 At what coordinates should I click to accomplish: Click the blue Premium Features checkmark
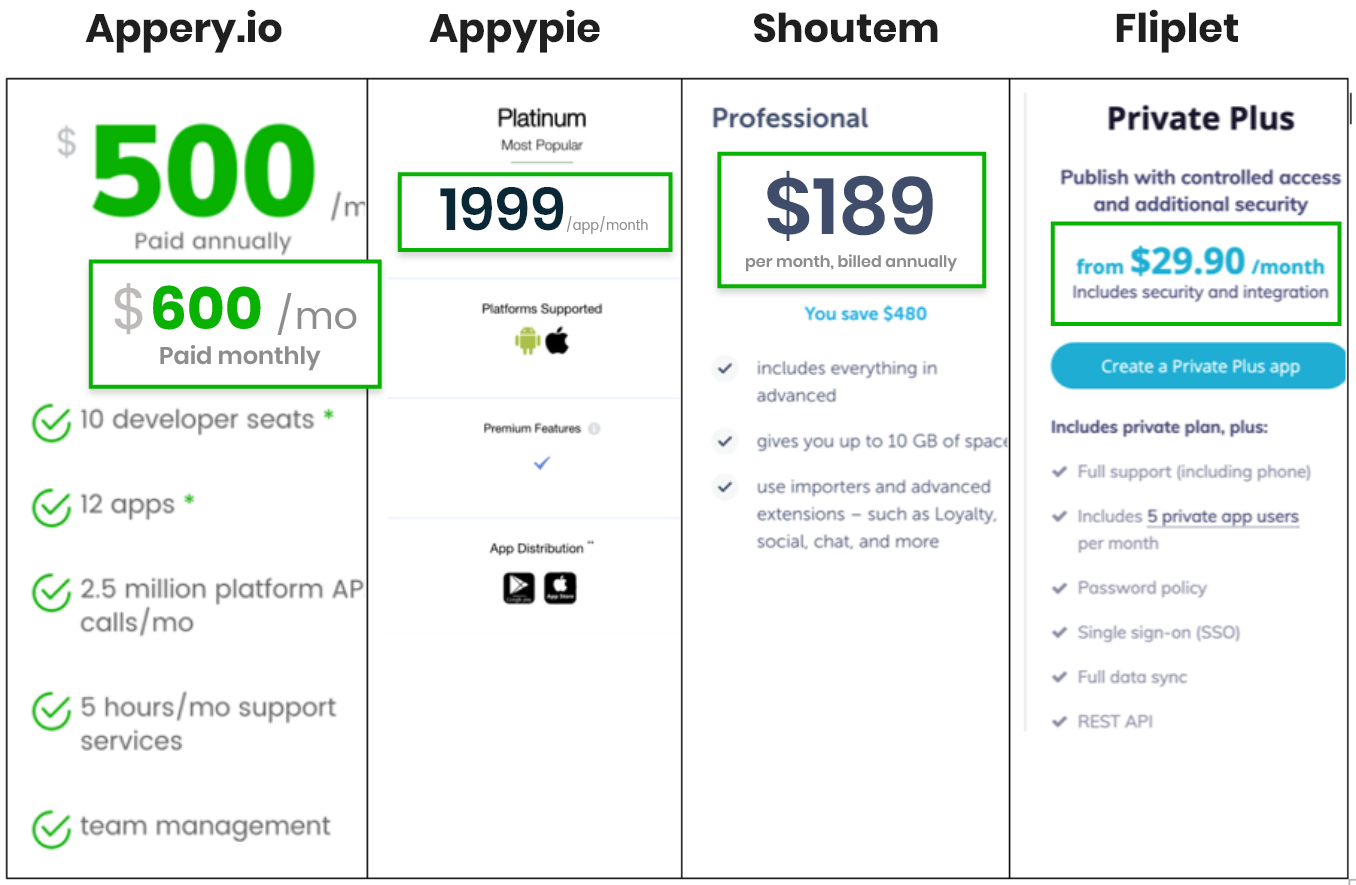[x=542, y=463]
